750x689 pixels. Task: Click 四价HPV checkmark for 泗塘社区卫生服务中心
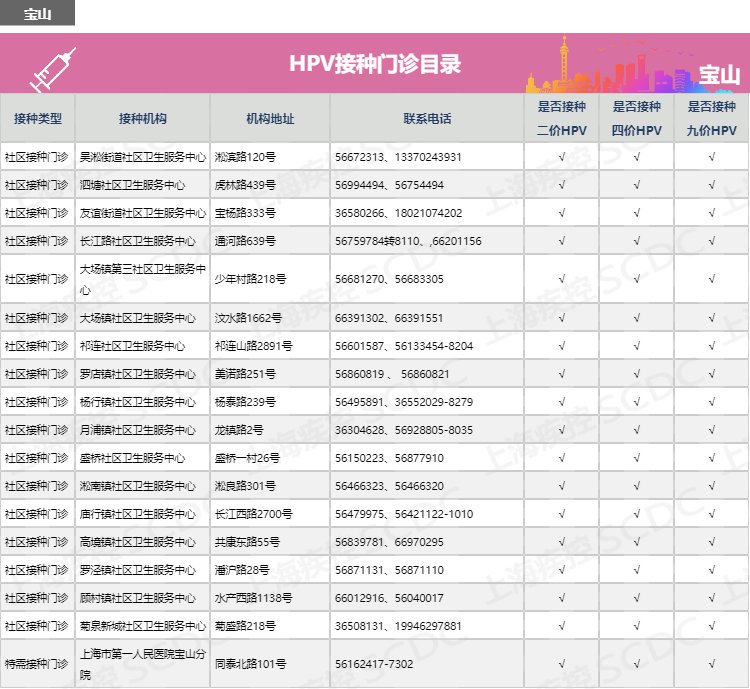637,185
